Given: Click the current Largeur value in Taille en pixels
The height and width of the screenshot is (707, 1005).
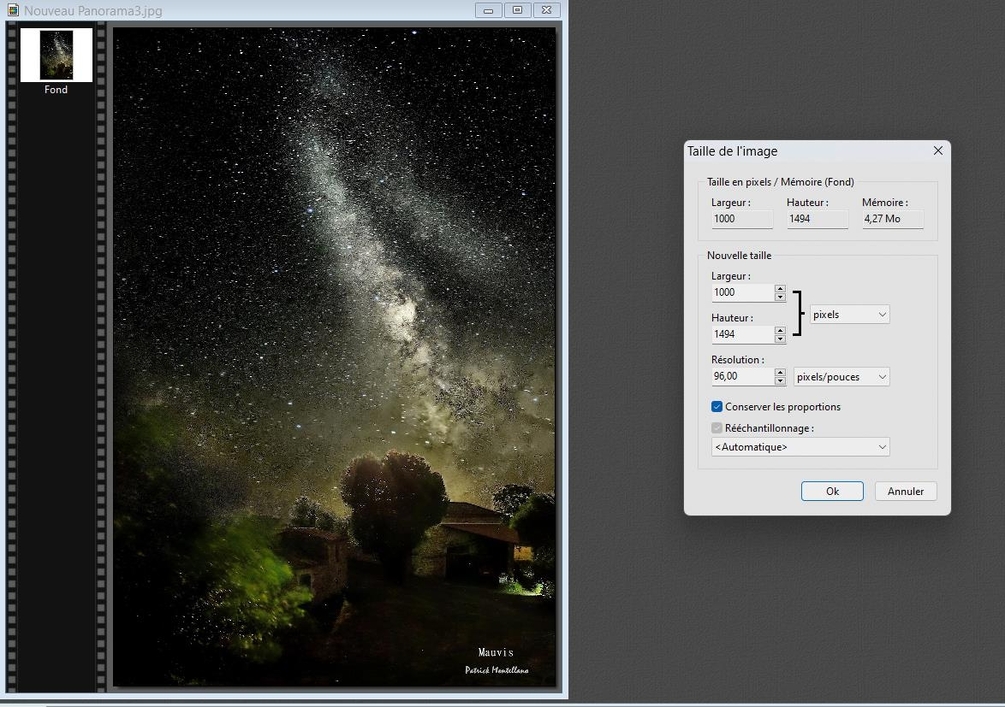Looking at the screenshot, I should pos(742,219).
